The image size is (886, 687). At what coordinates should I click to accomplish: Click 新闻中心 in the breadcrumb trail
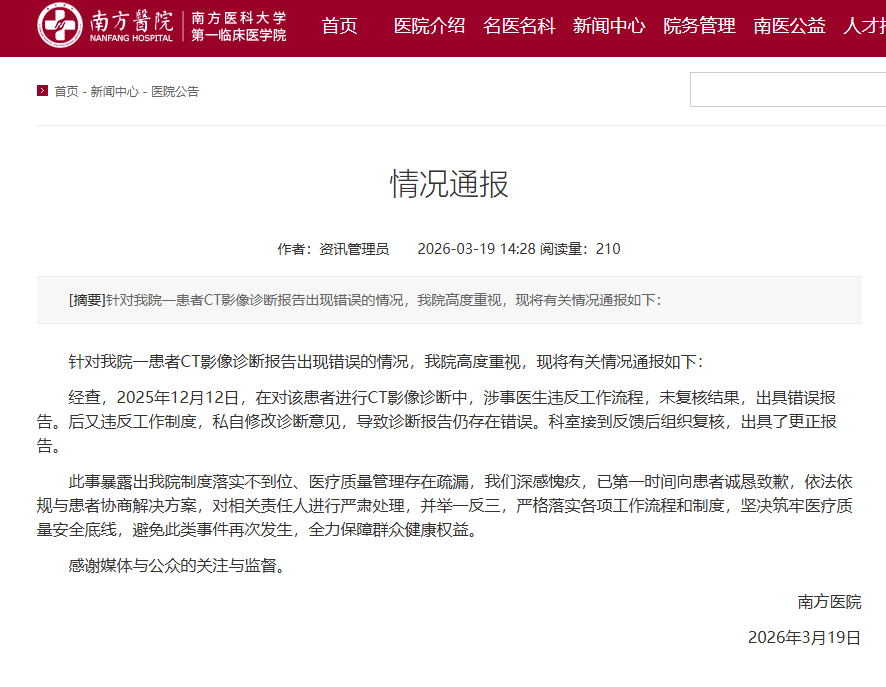pyautogui.click(x=114, y=91)
